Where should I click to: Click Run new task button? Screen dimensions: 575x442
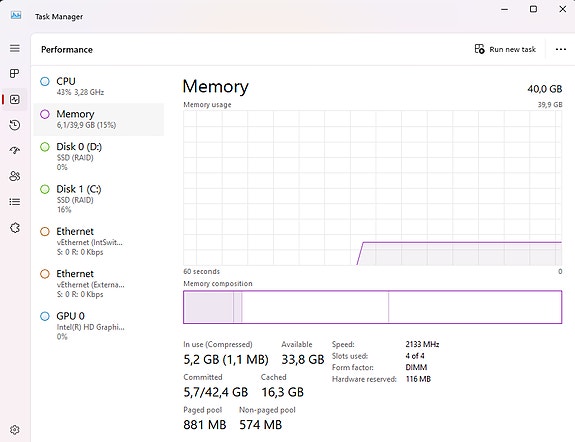[x=505, y=49]
